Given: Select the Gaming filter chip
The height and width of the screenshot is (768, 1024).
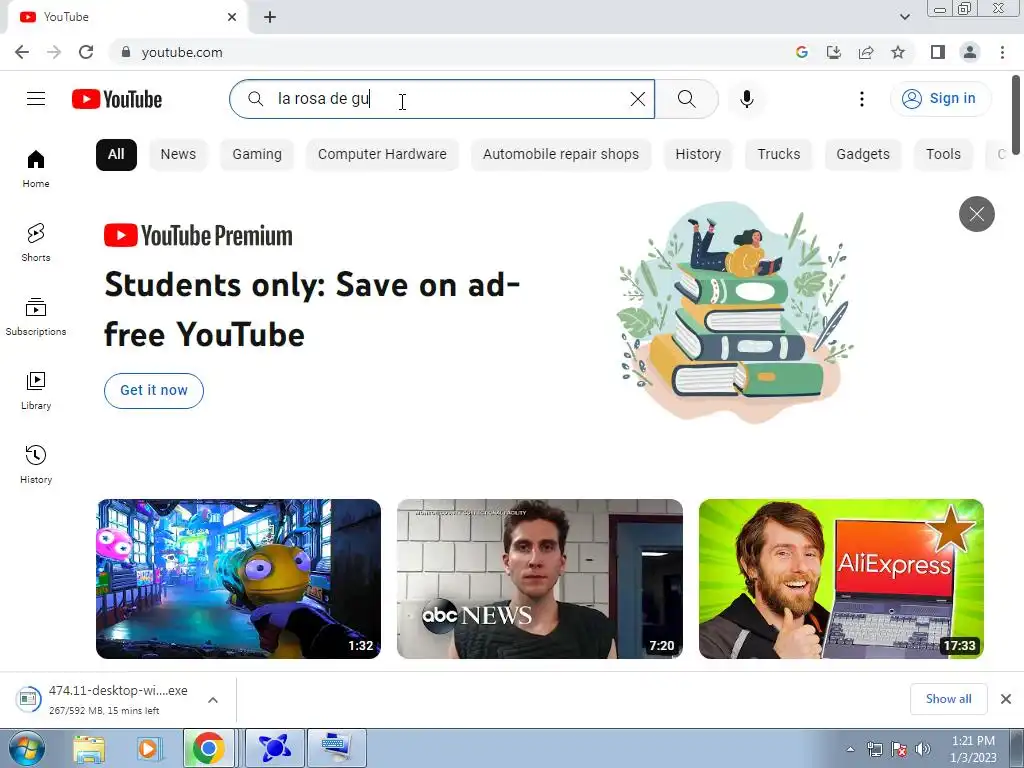Looking at the screenshot, I should [x=257, y=155].
